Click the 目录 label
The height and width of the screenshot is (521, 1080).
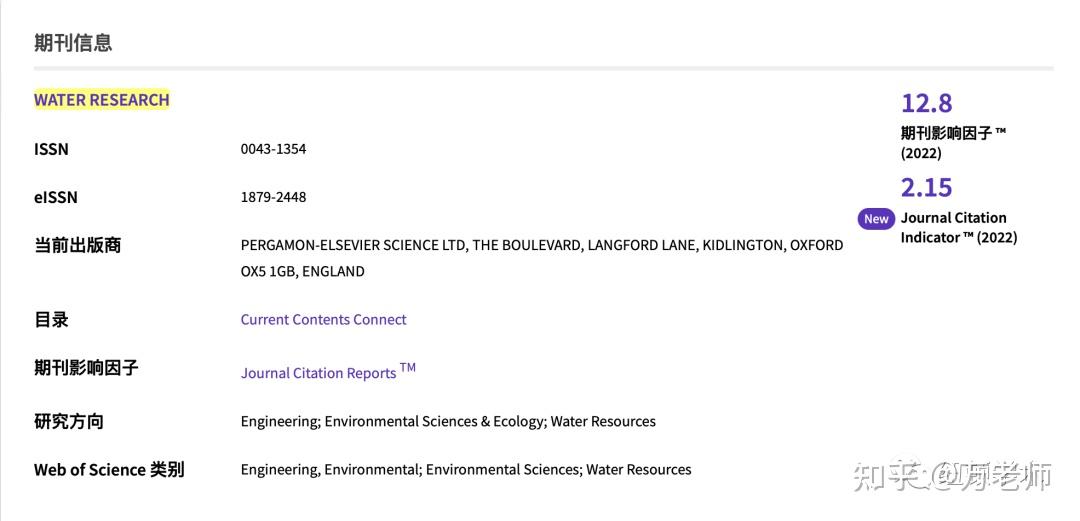click(x=51, y=319)
